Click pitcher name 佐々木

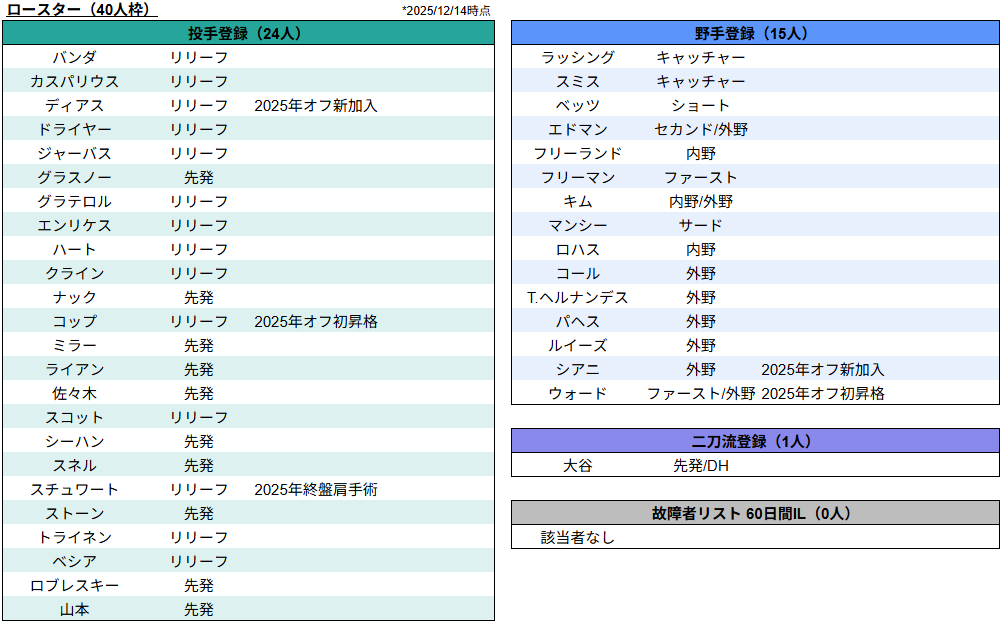point(75,393)
